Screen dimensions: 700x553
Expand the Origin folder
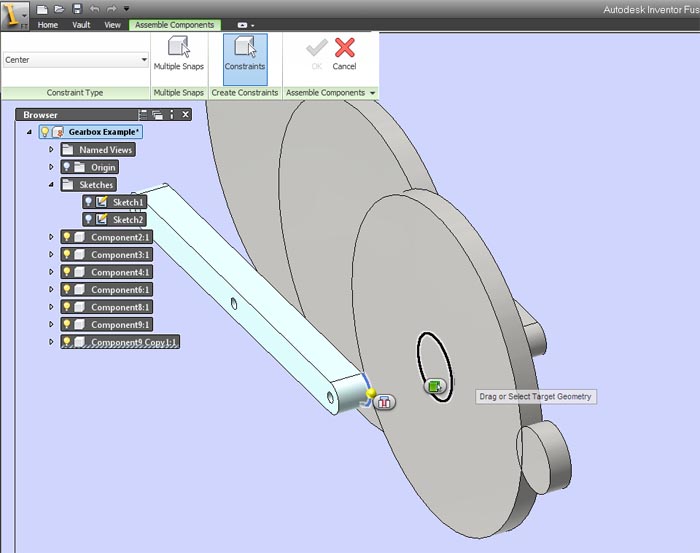tap(51, 167)
